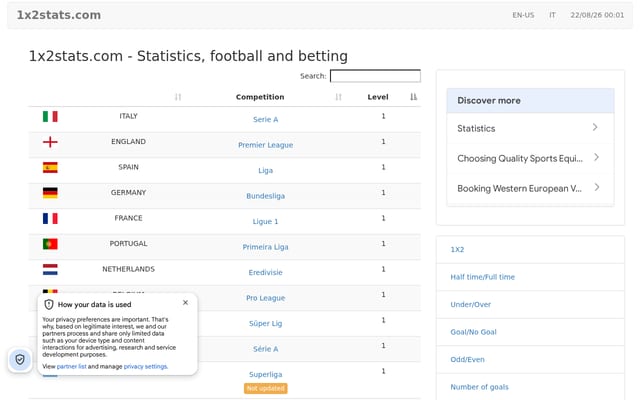Image resolution: width=640 pixels, height=400 pixels.
Task: Open the privacy settings link
Action: 145,367
